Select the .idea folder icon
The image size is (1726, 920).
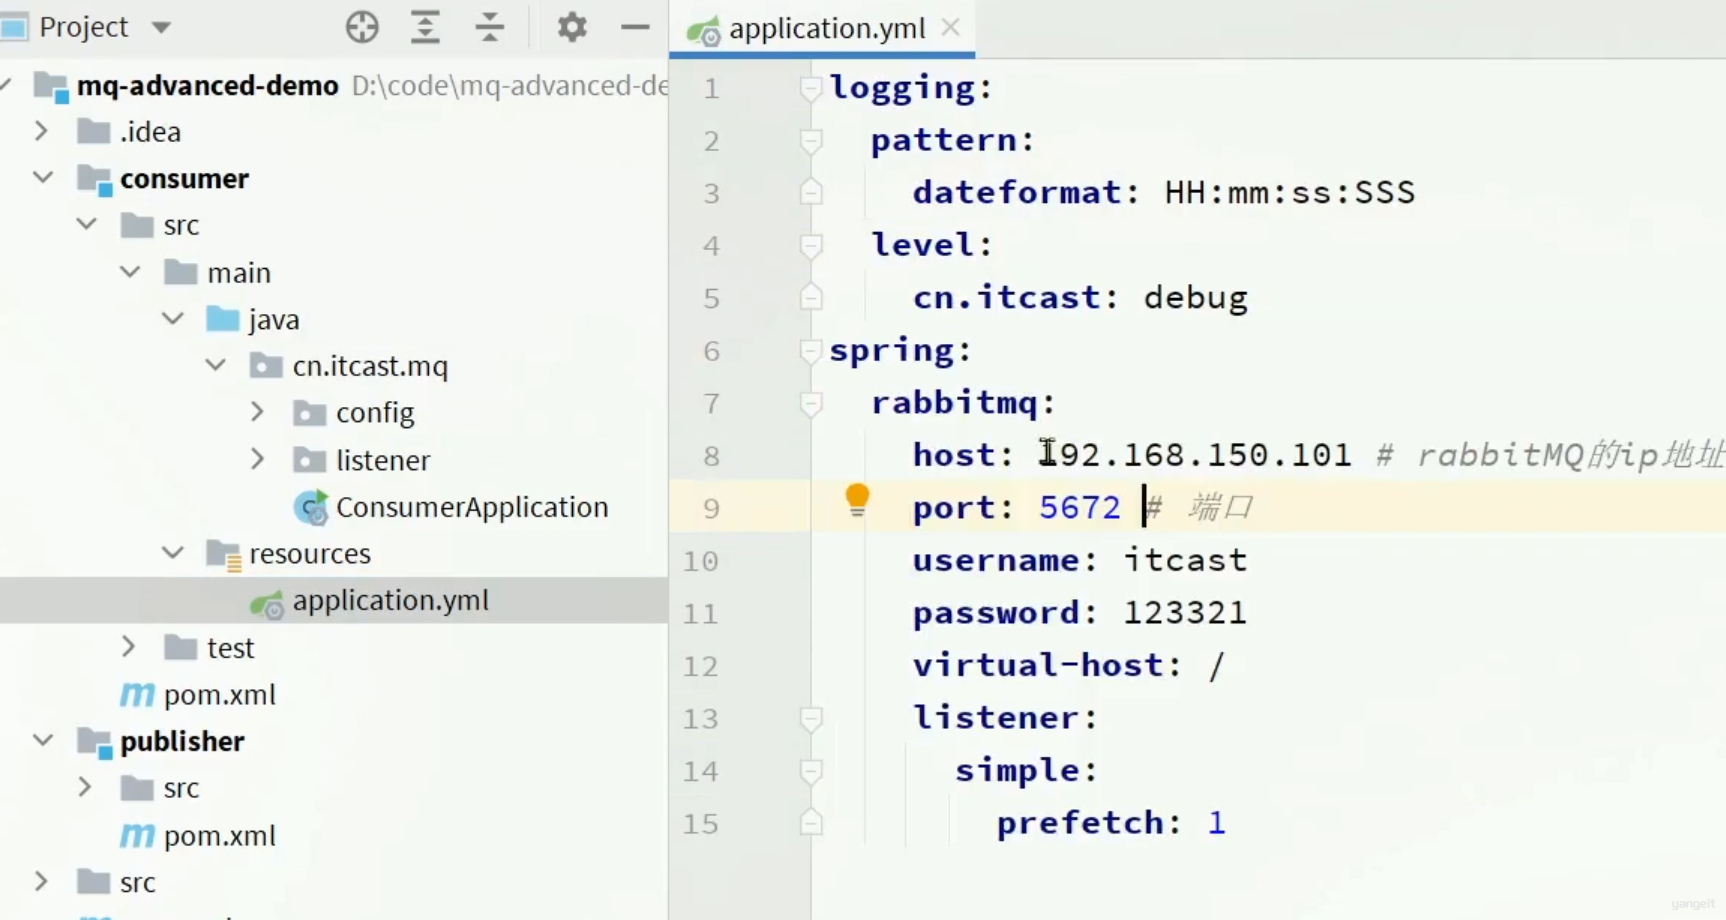click(93, 132)
